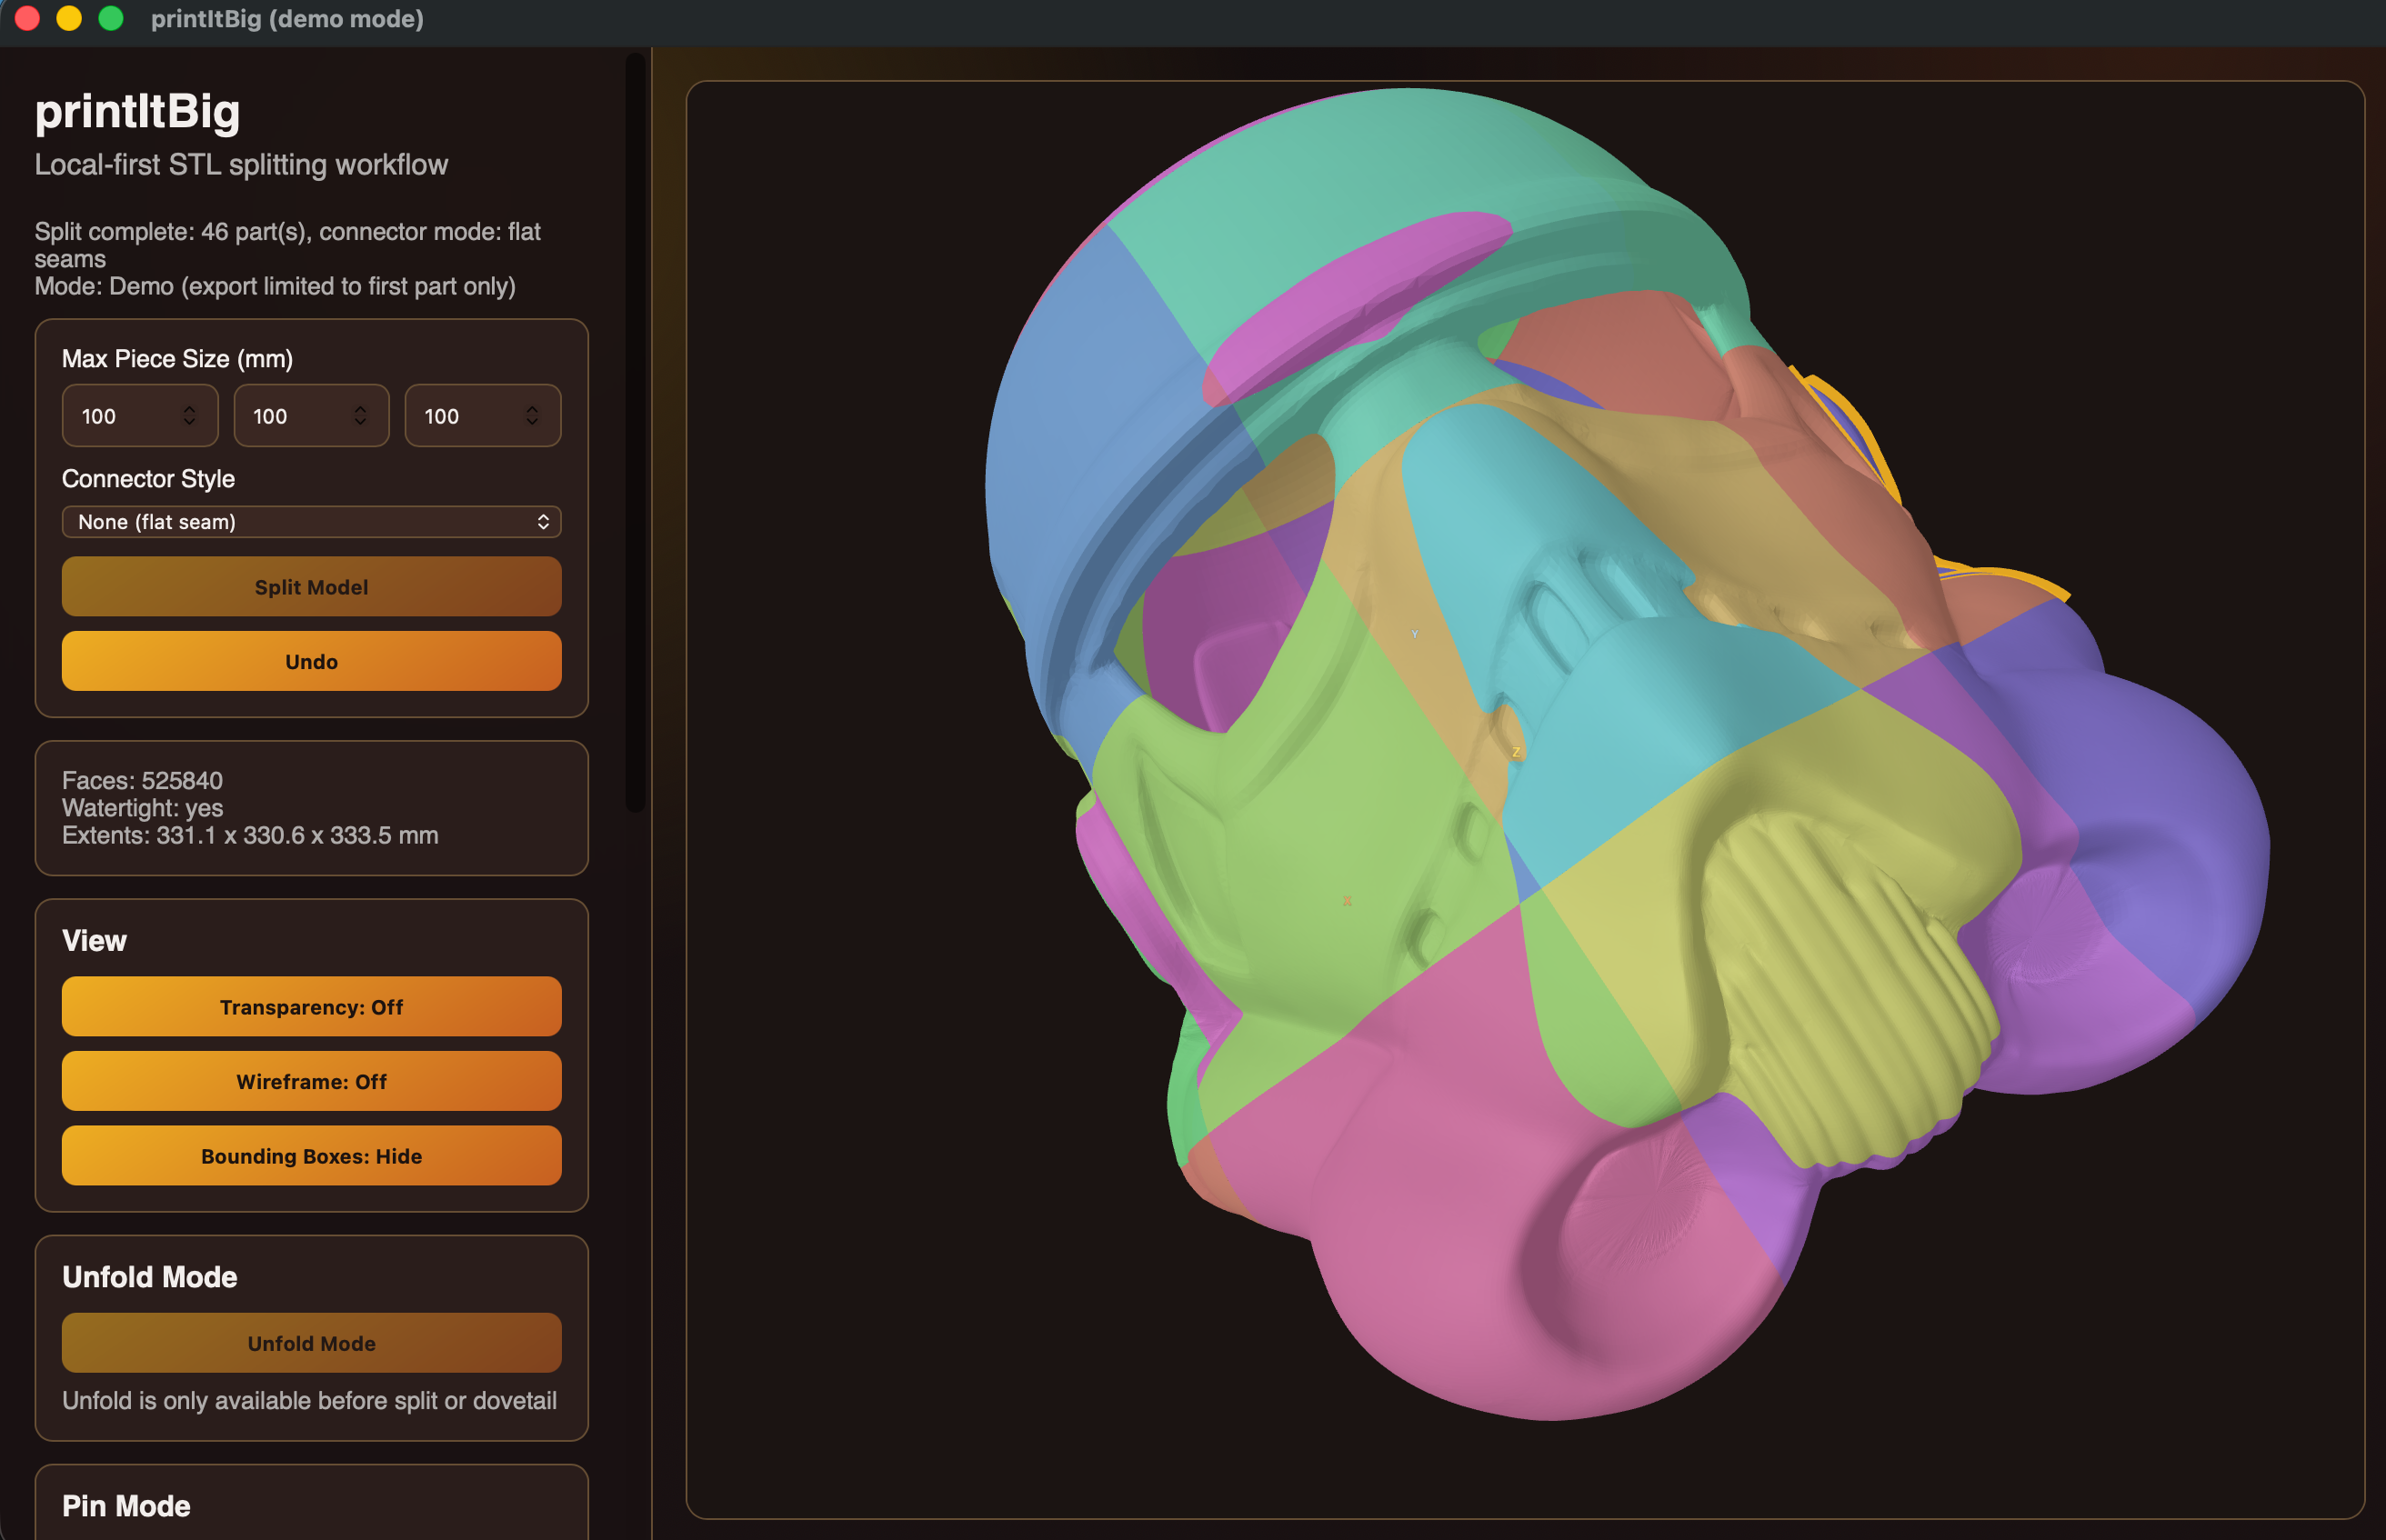Viewport: 2386px width, 1540px height.
Task: Click the third Max Piece Size stepper arrows
Action: [x=532, y=415]
